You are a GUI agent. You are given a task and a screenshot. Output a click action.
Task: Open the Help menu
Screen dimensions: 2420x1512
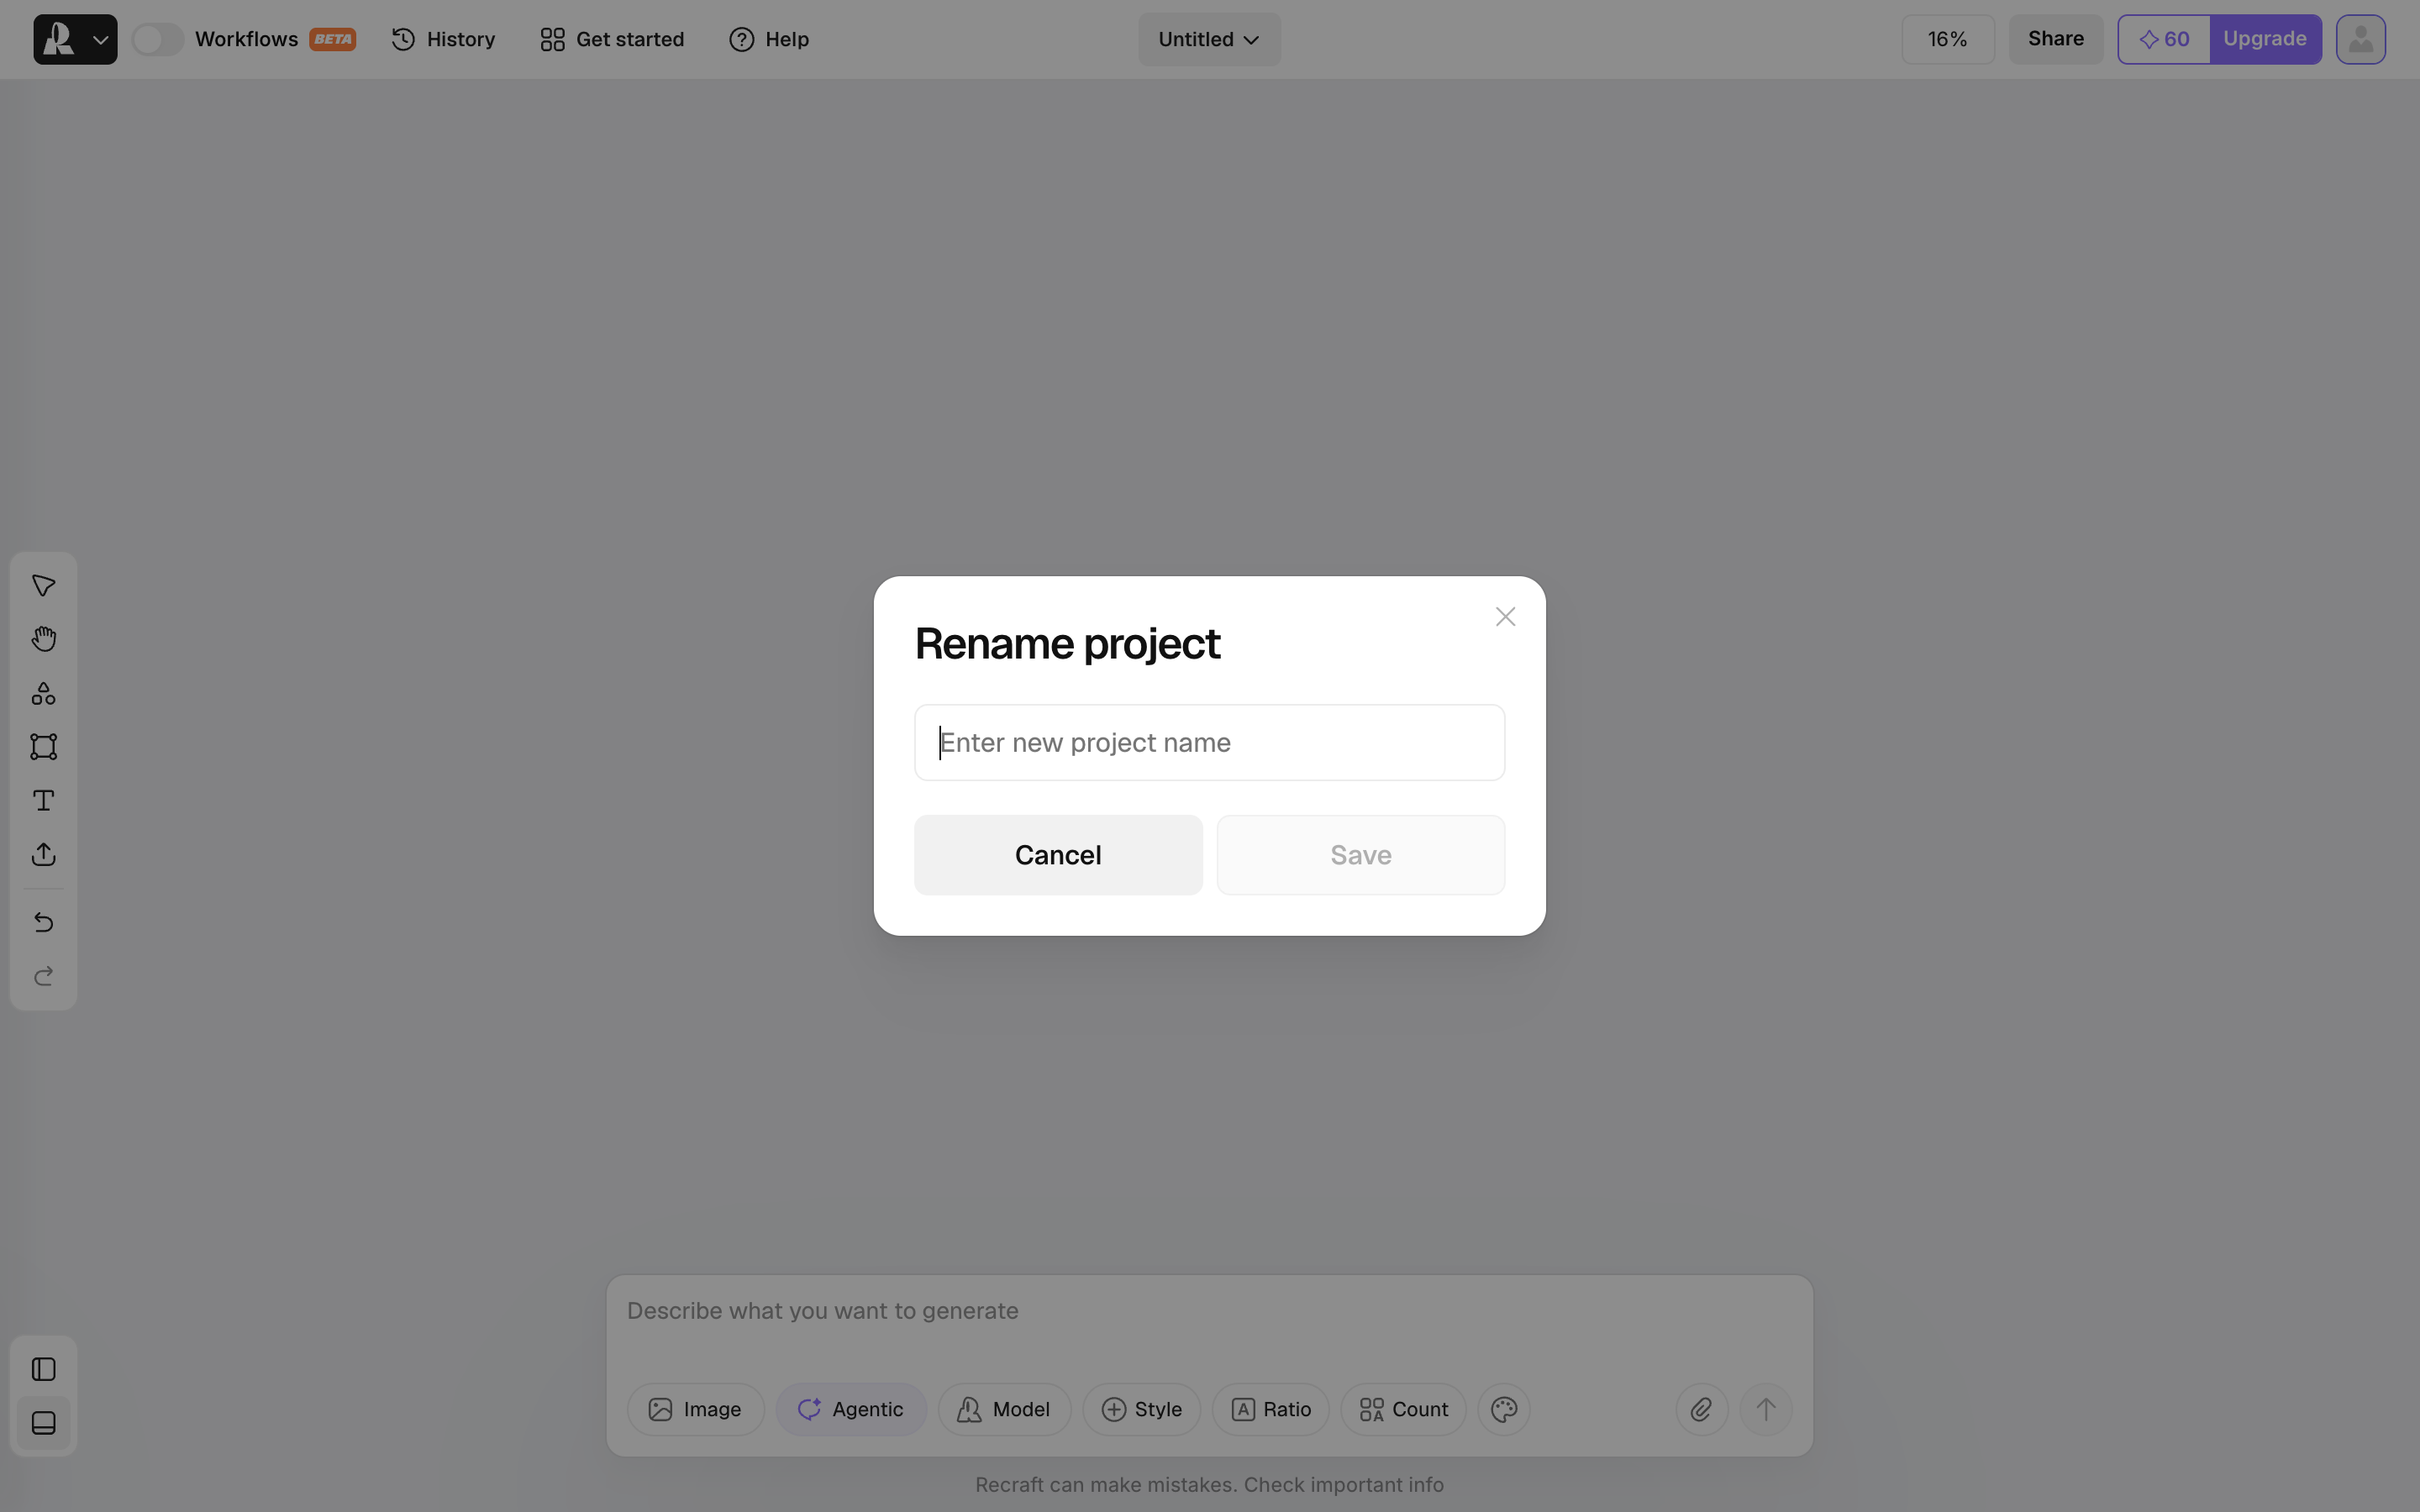(x=769, y=39)
